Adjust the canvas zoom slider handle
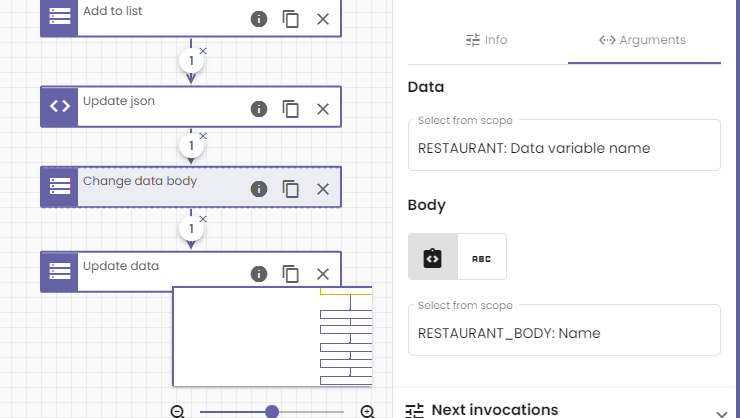The image size is (740, 418). [272, 412]
